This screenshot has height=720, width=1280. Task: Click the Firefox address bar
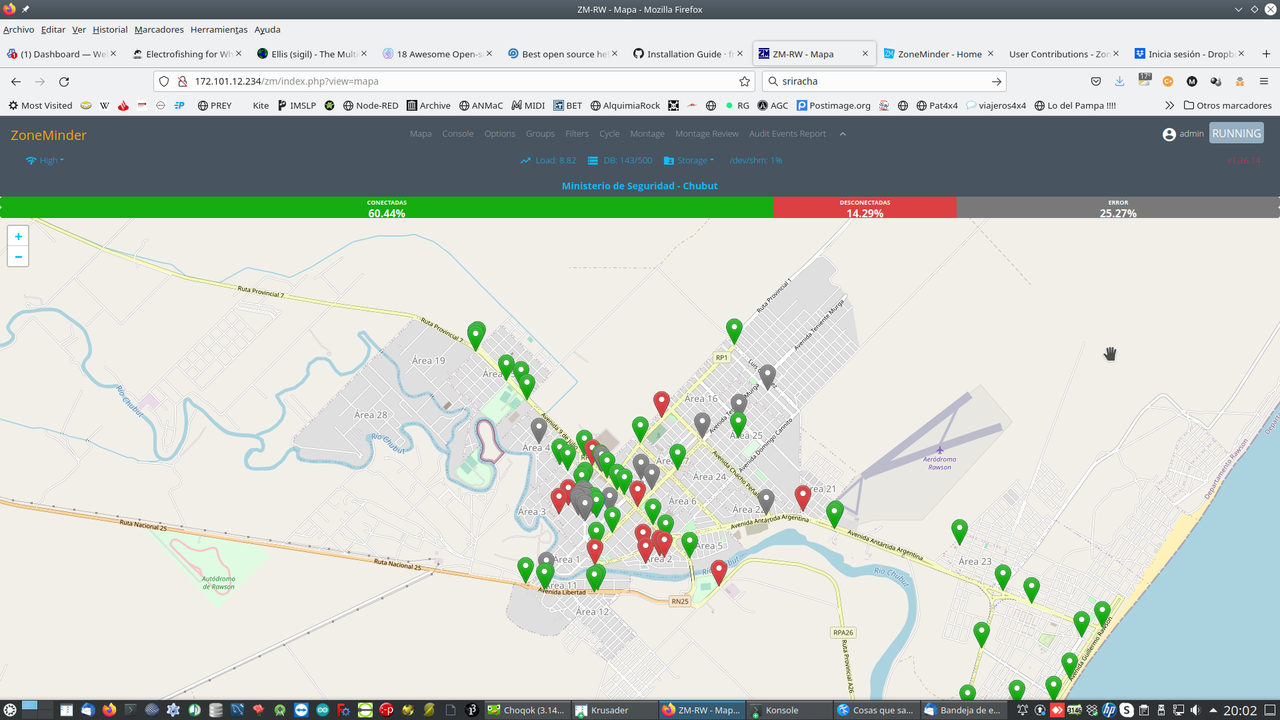(x=455, y=82)
